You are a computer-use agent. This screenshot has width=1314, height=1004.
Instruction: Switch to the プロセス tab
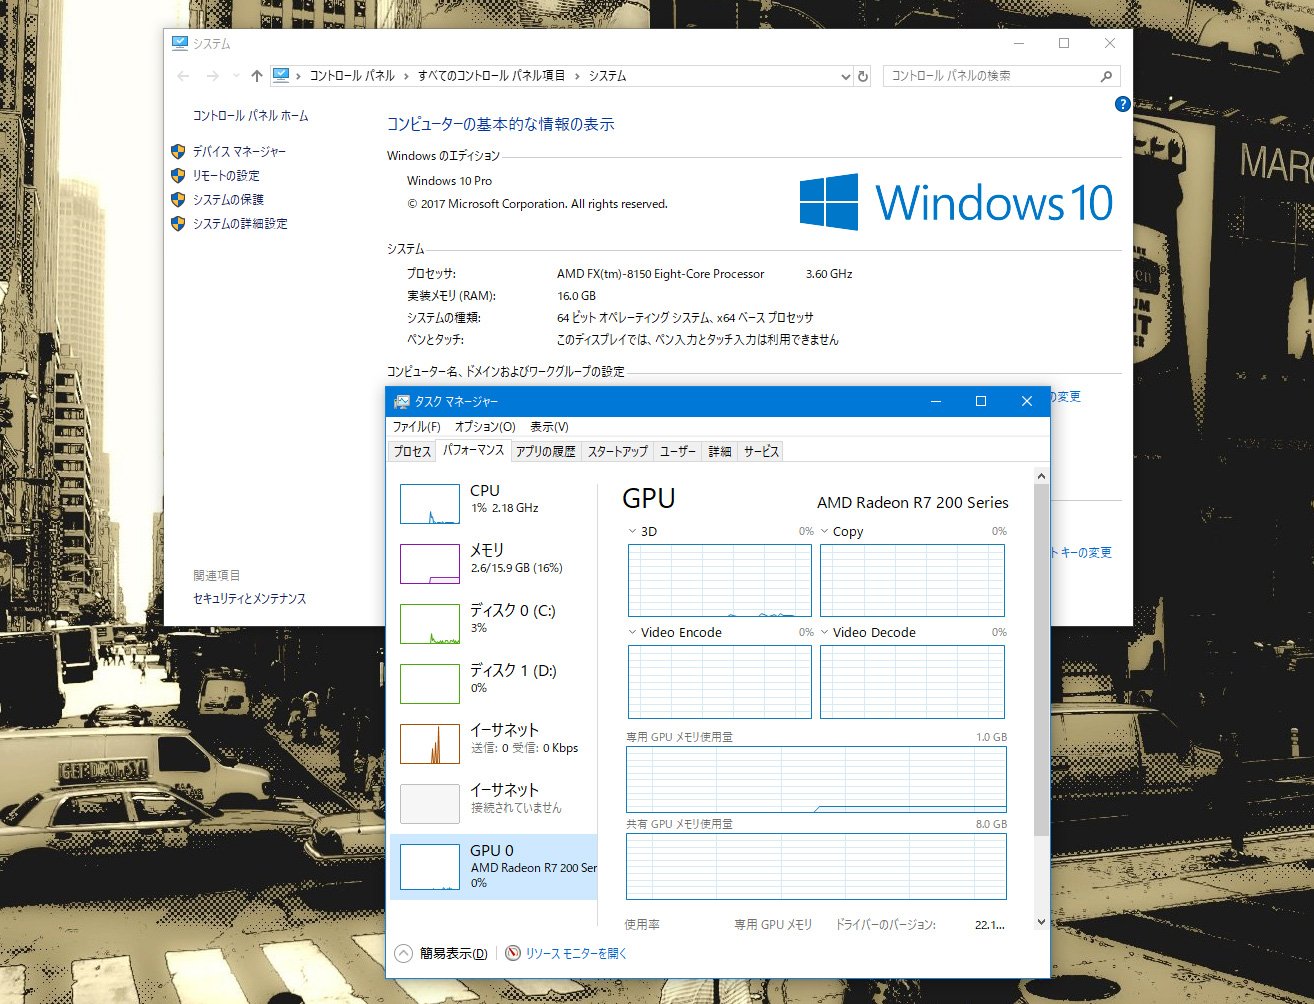point(412,452)
